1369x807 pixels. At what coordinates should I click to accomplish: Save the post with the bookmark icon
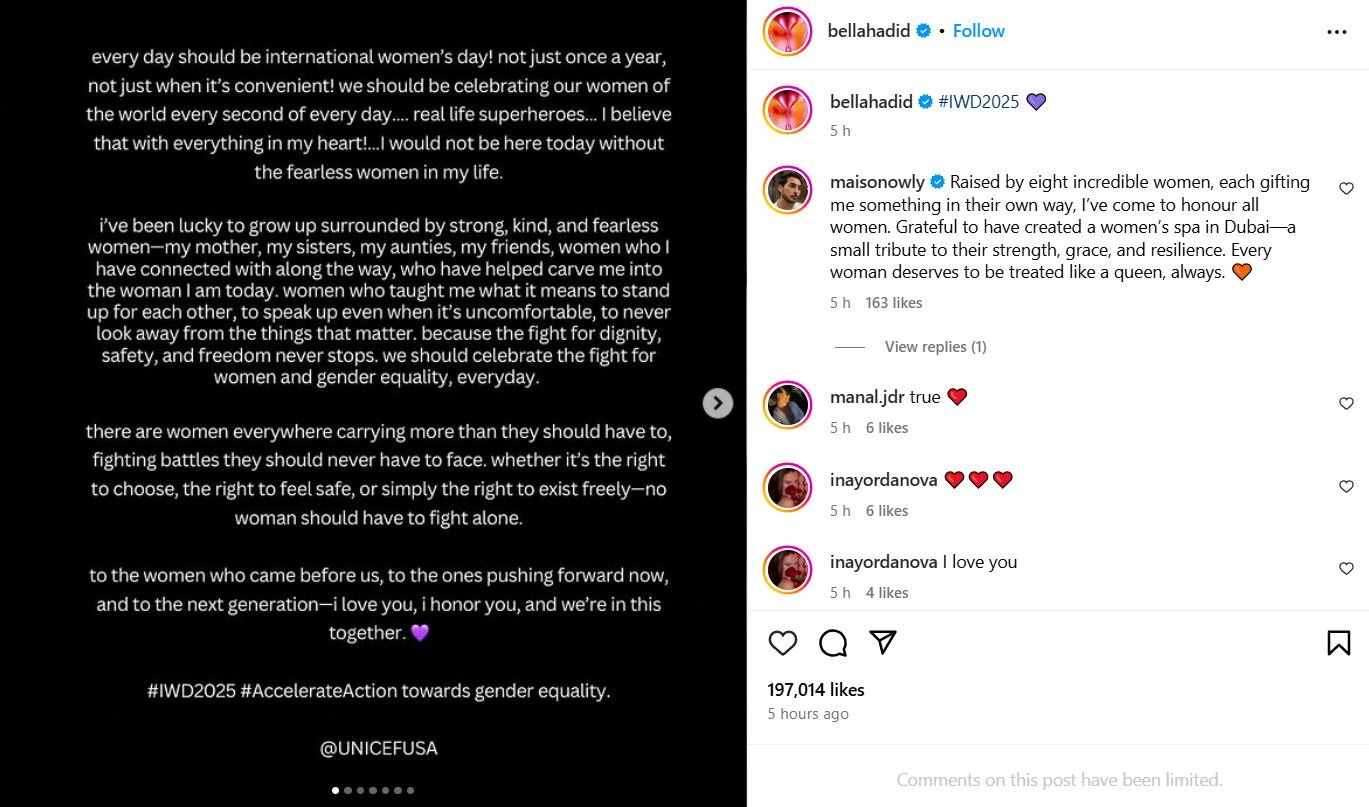1338,643
